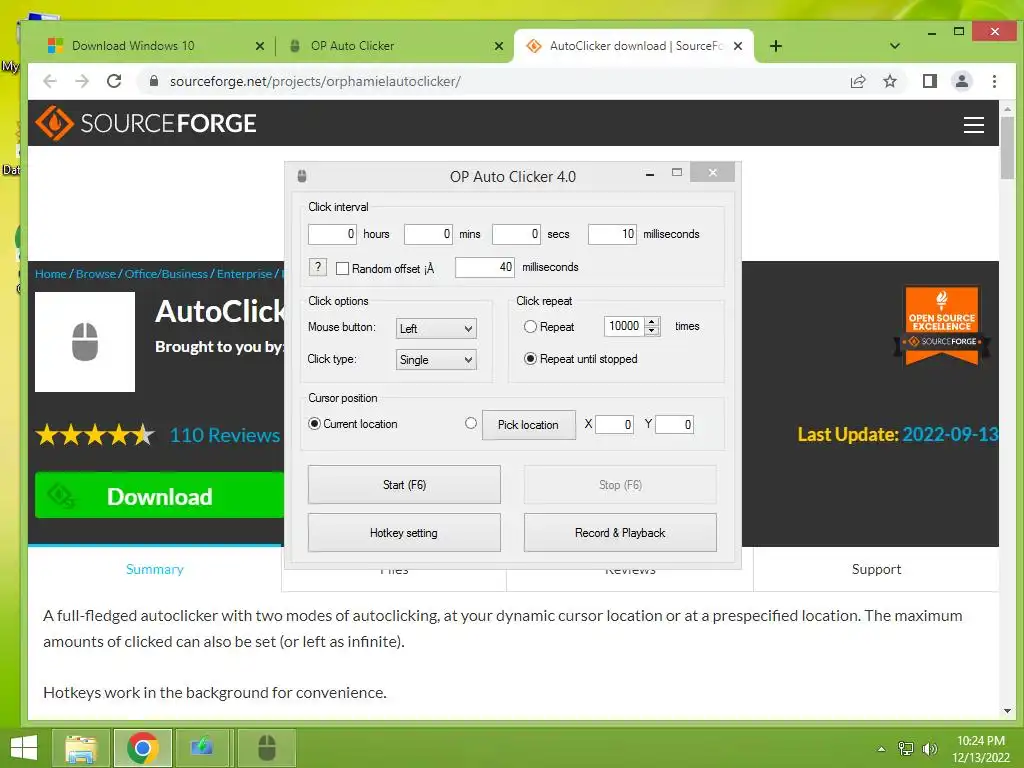Click Chrome icon in the taskbar
1024x768 pixels.
[143, 748]
